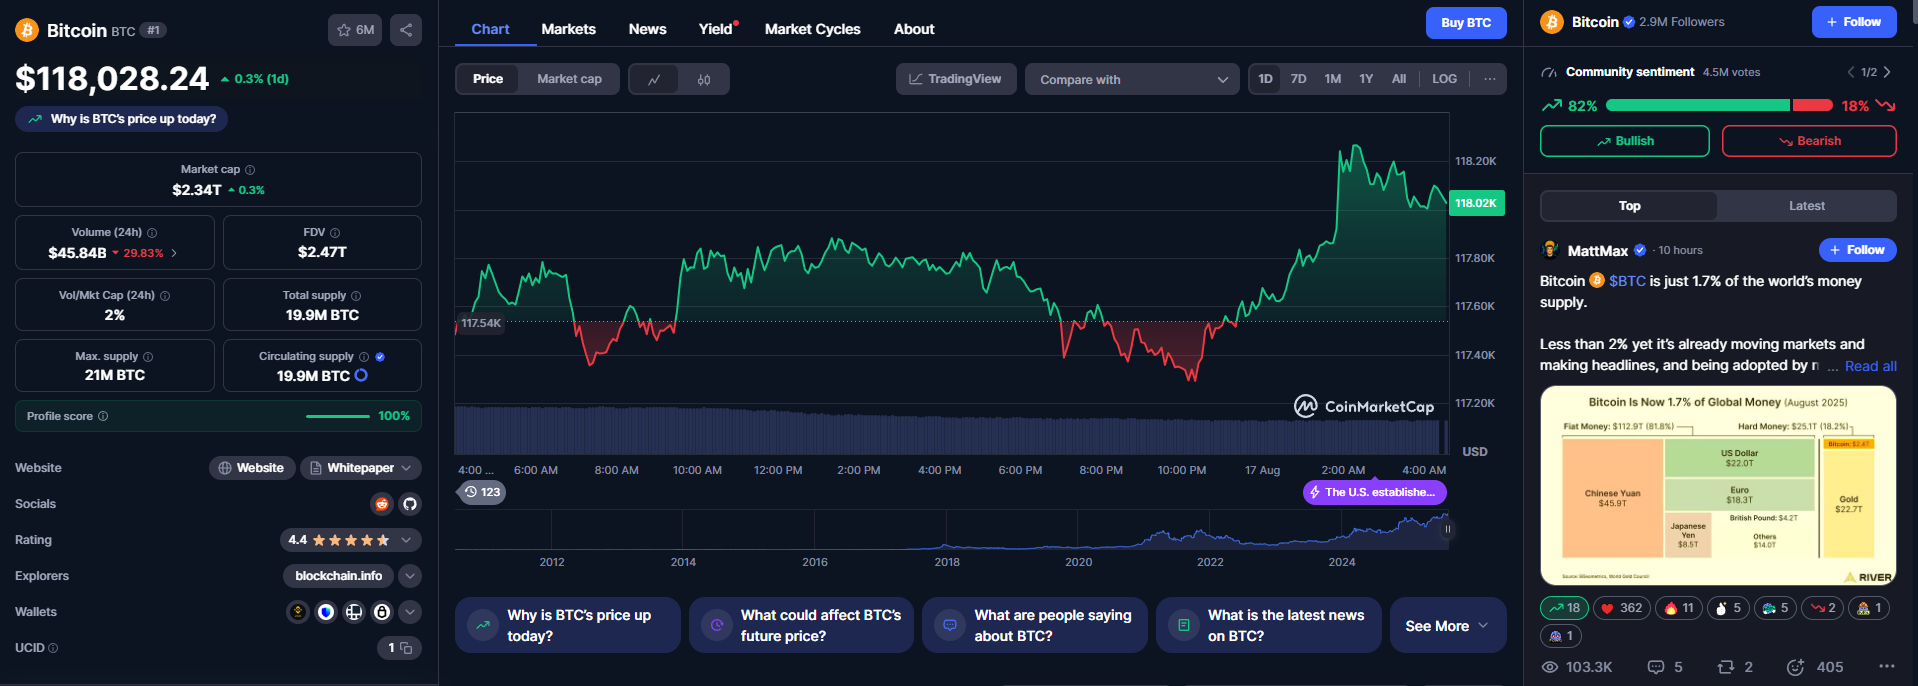The height and width of the screenshot is (686, 1918).
Task: Open the 123 chart events history badge
Action: [x=482, y=492]
